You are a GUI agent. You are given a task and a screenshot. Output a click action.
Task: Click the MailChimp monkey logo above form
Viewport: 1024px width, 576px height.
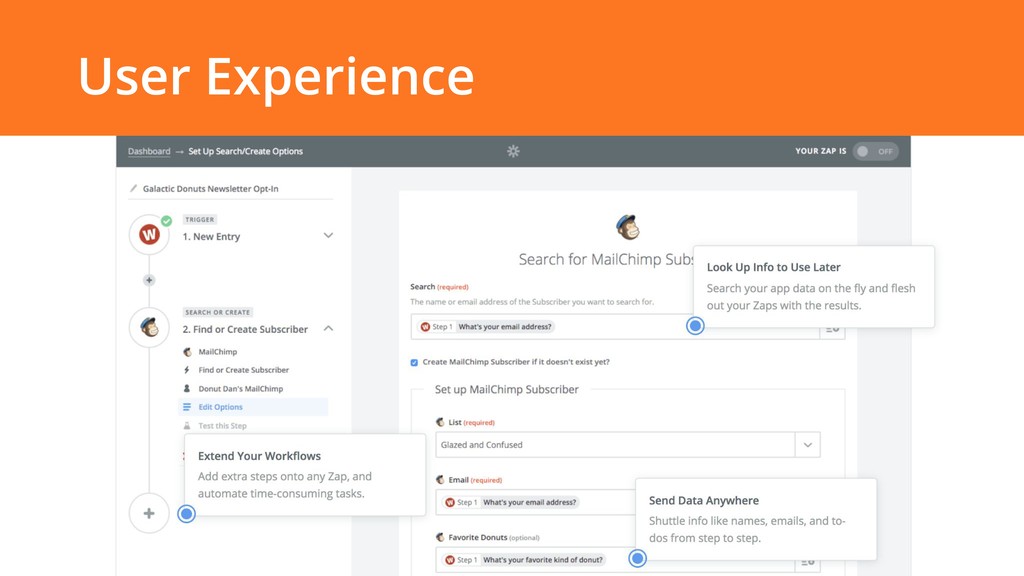pyautogui.click(x=628, y=227)
